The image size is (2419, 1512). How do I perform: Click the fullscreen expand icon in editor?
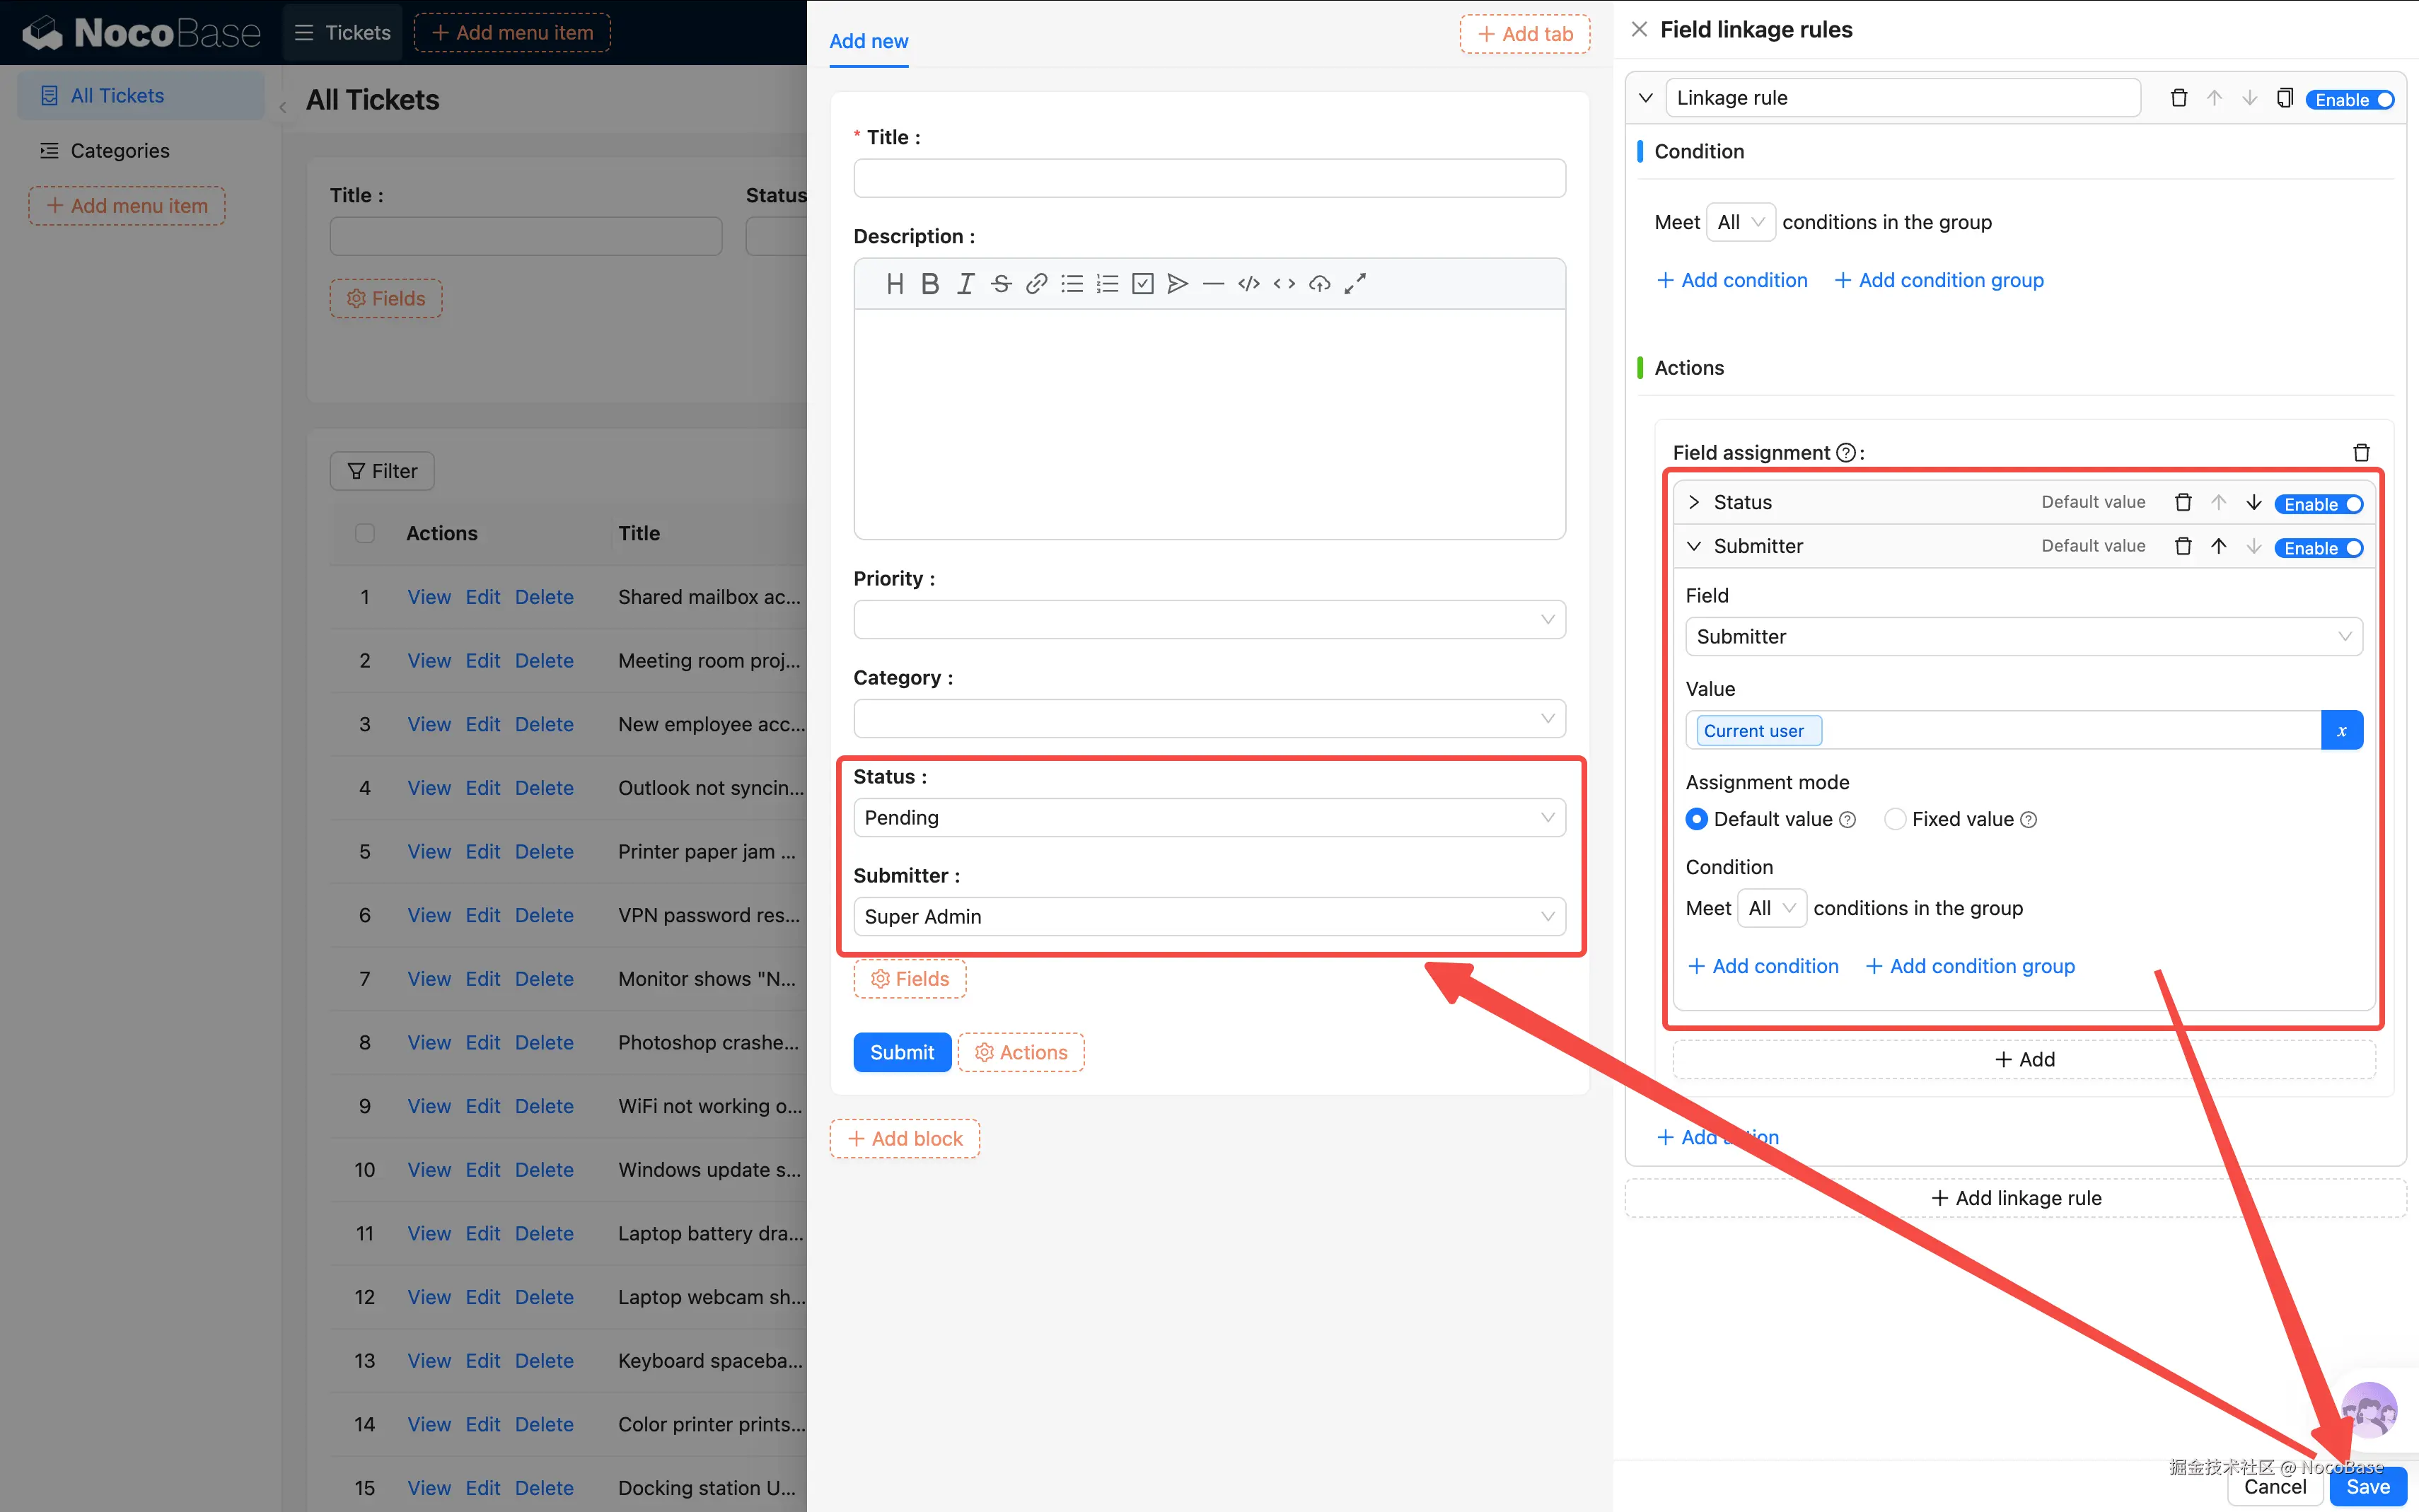pyautogui.click(x=1355, y=284)
